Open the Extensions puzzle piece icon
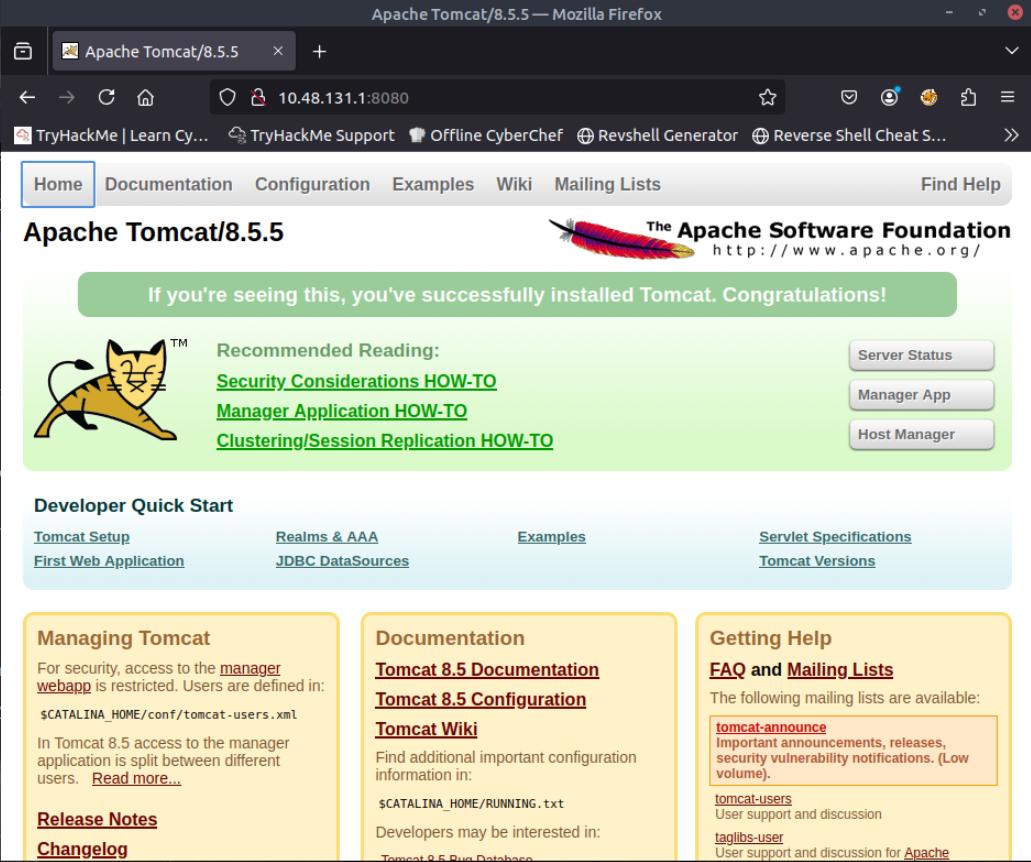1031x862 pixels. 969,97
